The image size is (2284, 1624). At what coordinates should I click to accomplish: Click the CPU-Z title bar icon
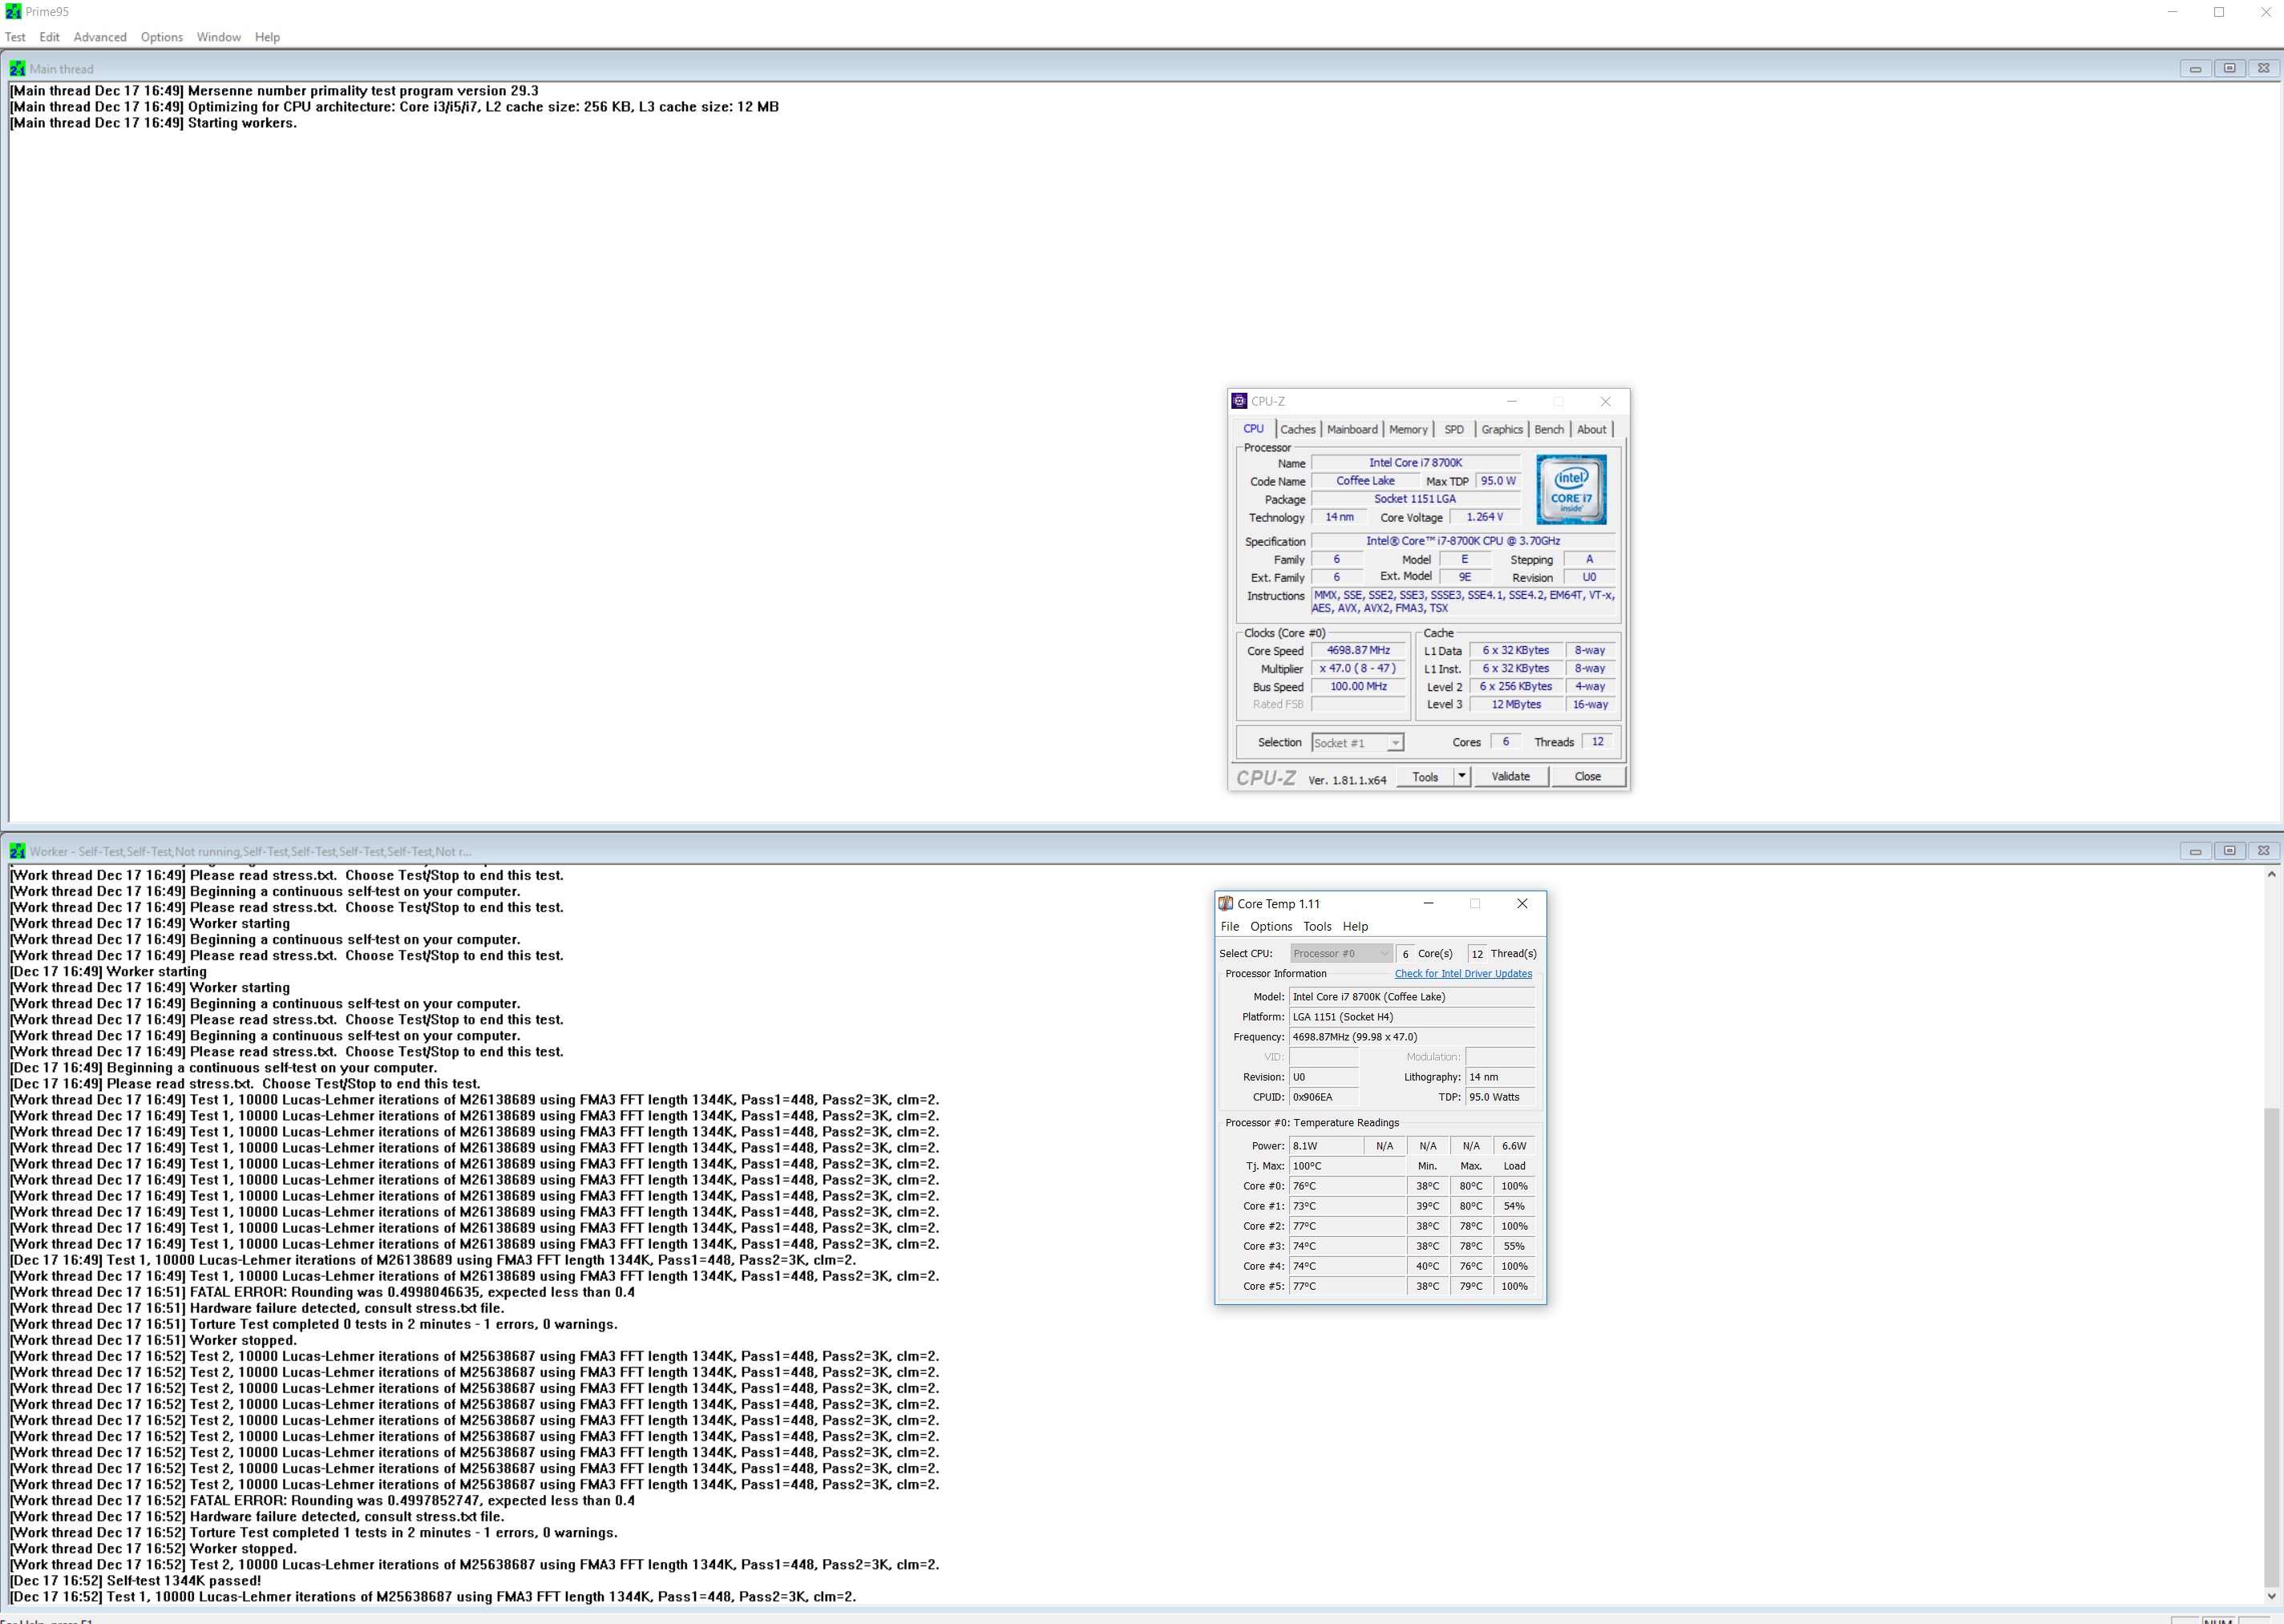[1239, 401]
